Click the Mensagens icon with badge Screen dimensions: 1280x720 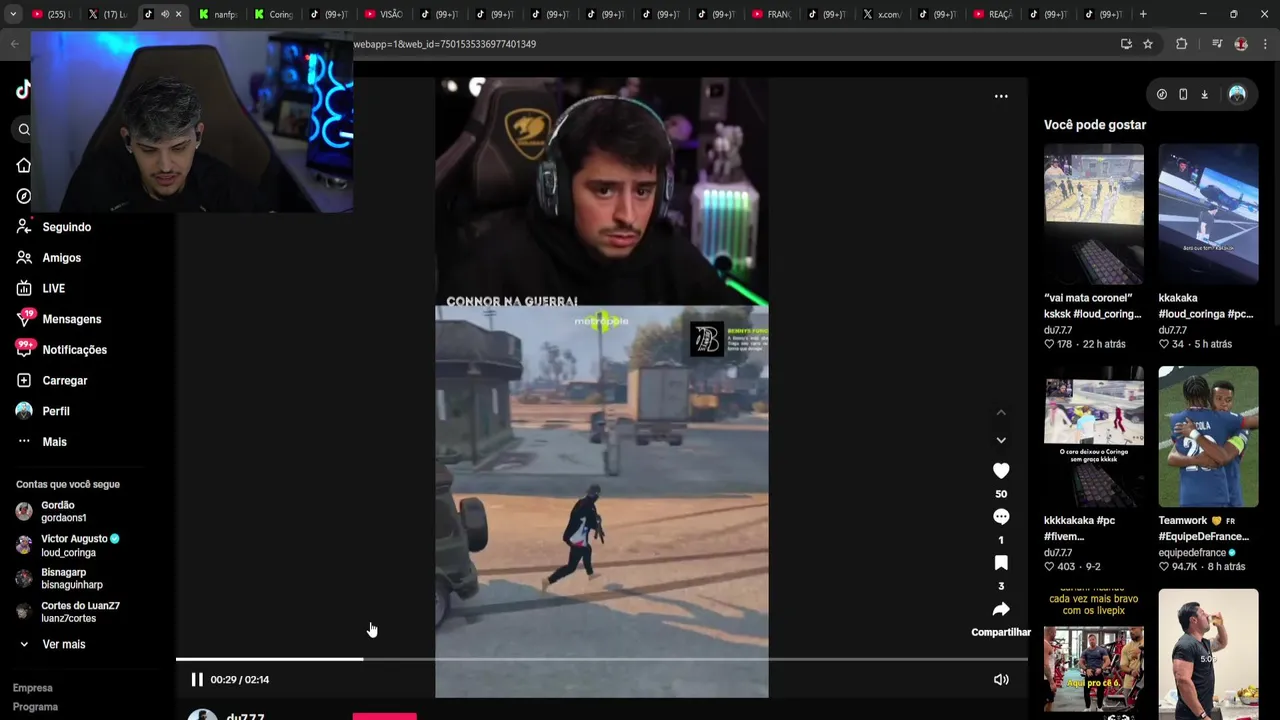[x=24, y=319]
